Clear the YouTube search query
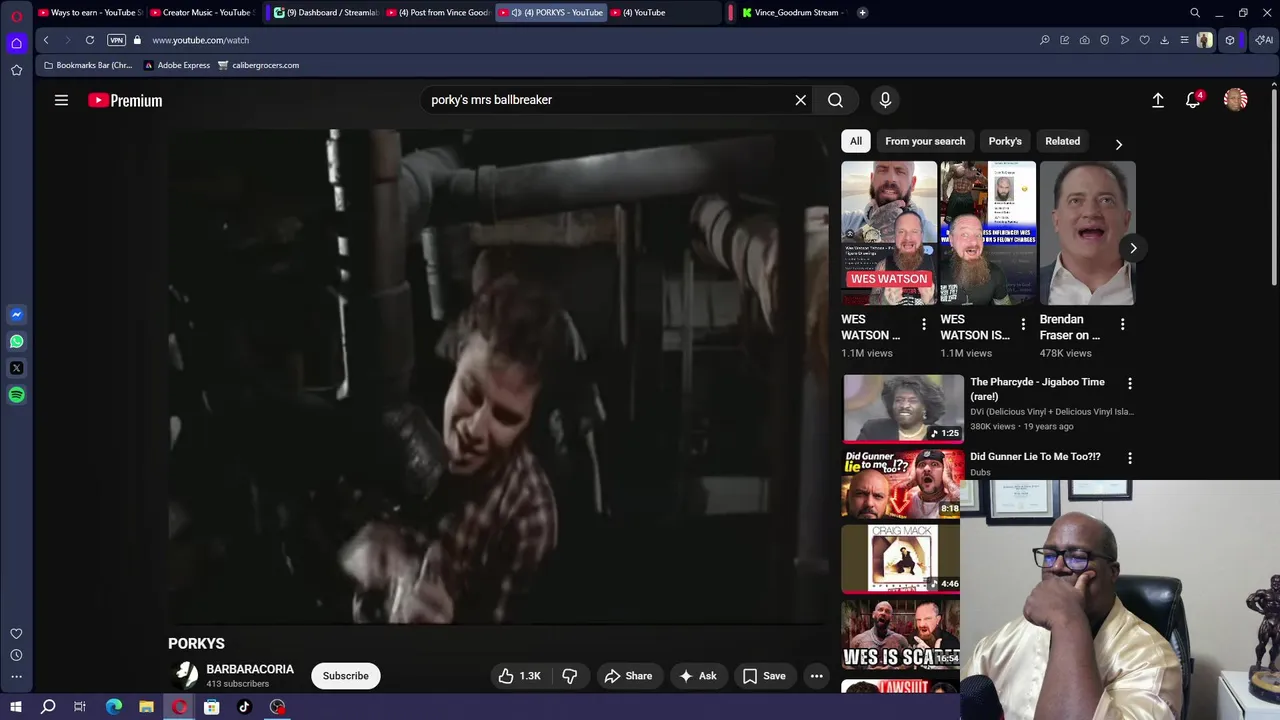The image size is (1280, 720). click(801, 100)
